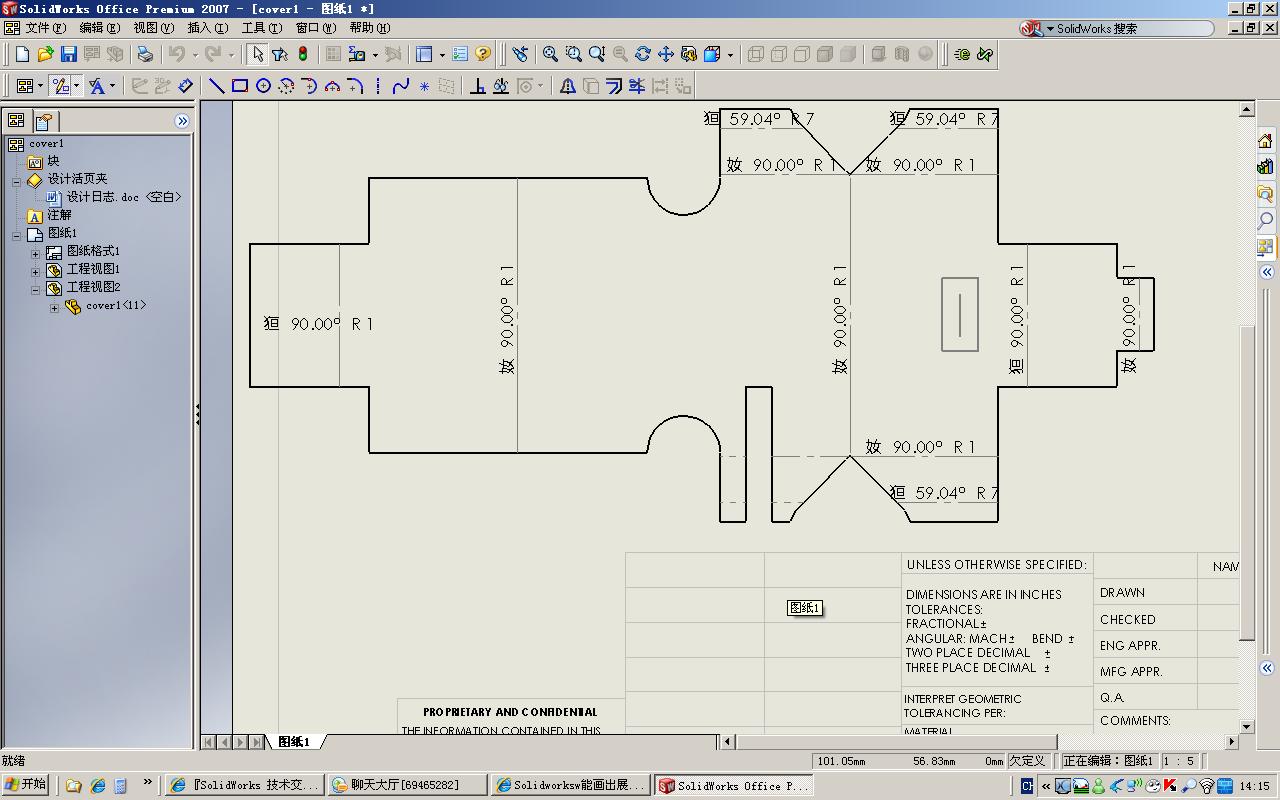Select the Line sketch tool

click(x=217, y=86)
